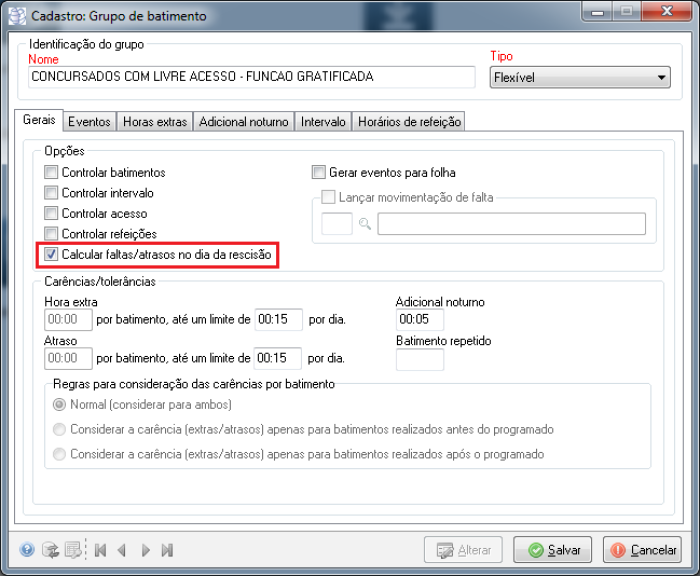The height and width of the screenshot is (576, 700).
Task: Go to the previous record arrow
Action: 122,550
